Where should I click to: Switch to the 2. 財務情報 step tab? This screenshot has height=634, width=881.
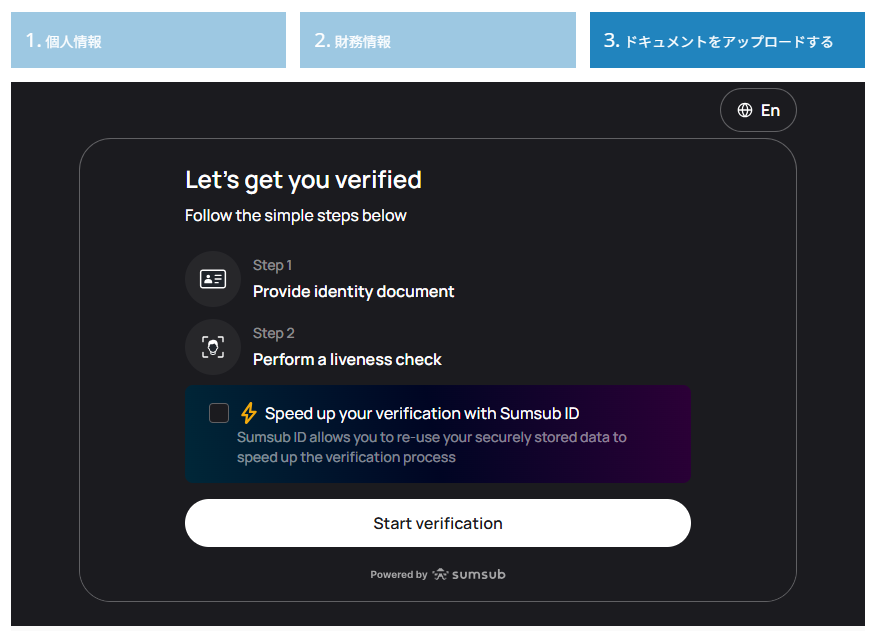click(x=437, y=40)
